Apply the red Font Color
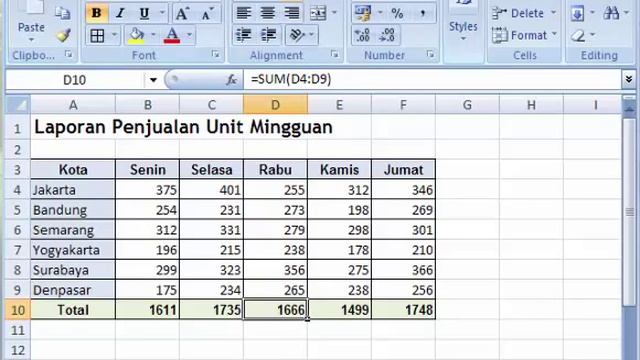The image size is (640, 360). click(172, 36)
